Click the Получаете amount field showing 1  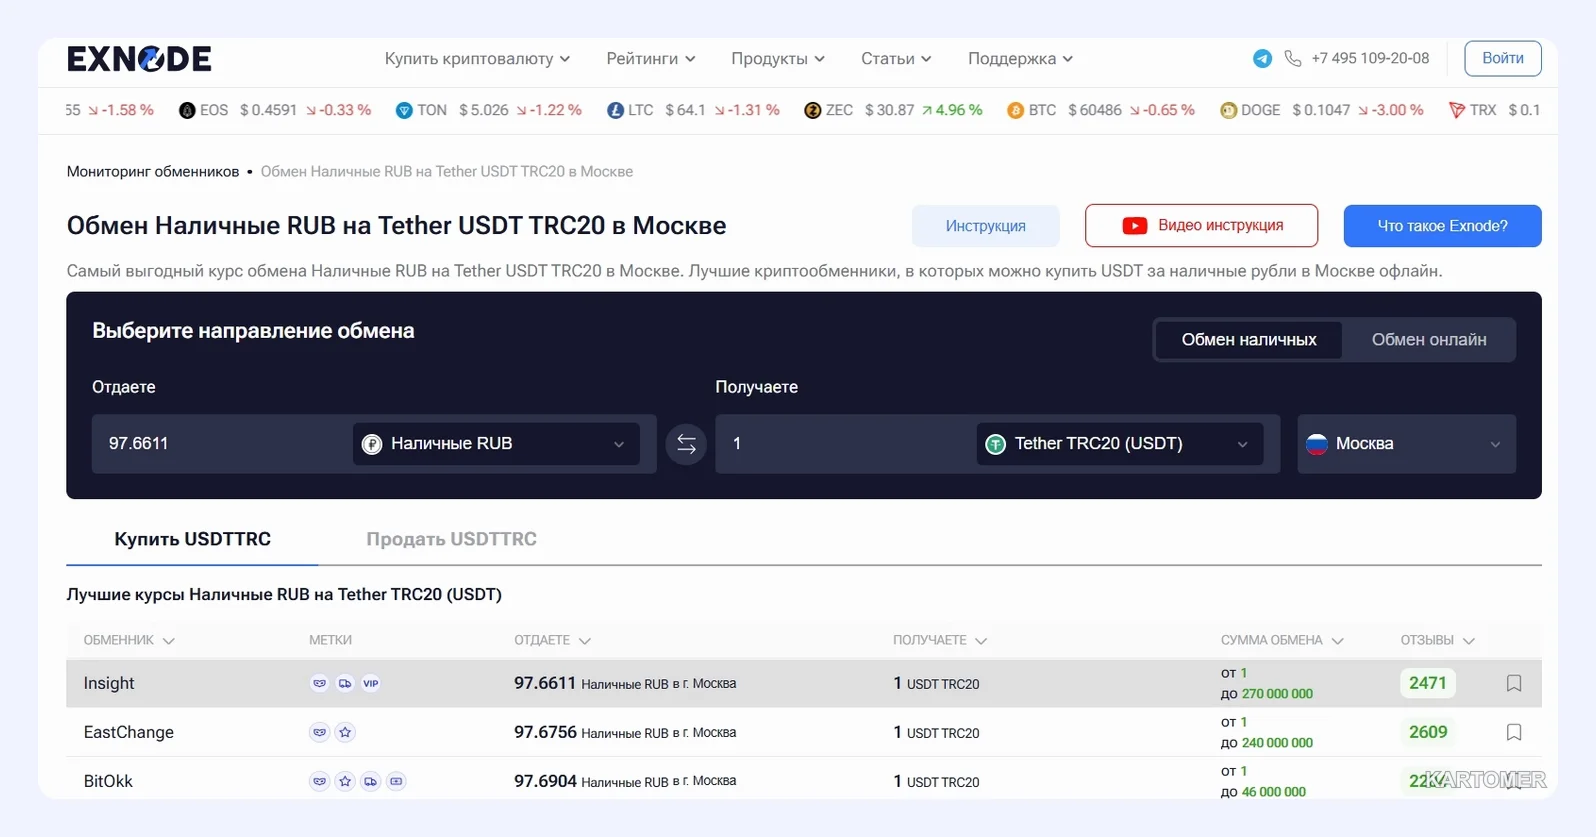pos(844,444)
